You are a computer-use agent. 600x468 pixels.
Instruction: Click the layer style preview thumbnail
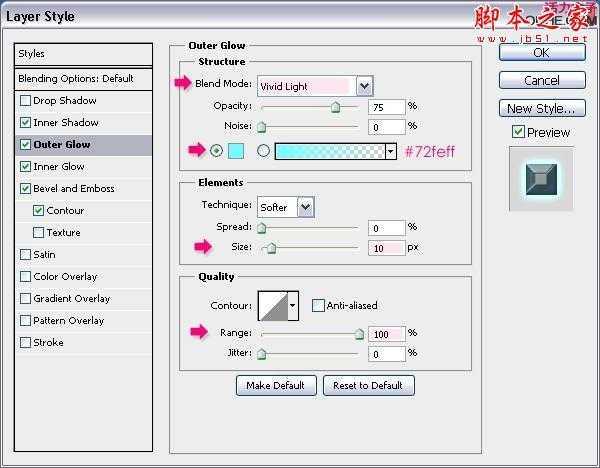(x=541, y=178)
